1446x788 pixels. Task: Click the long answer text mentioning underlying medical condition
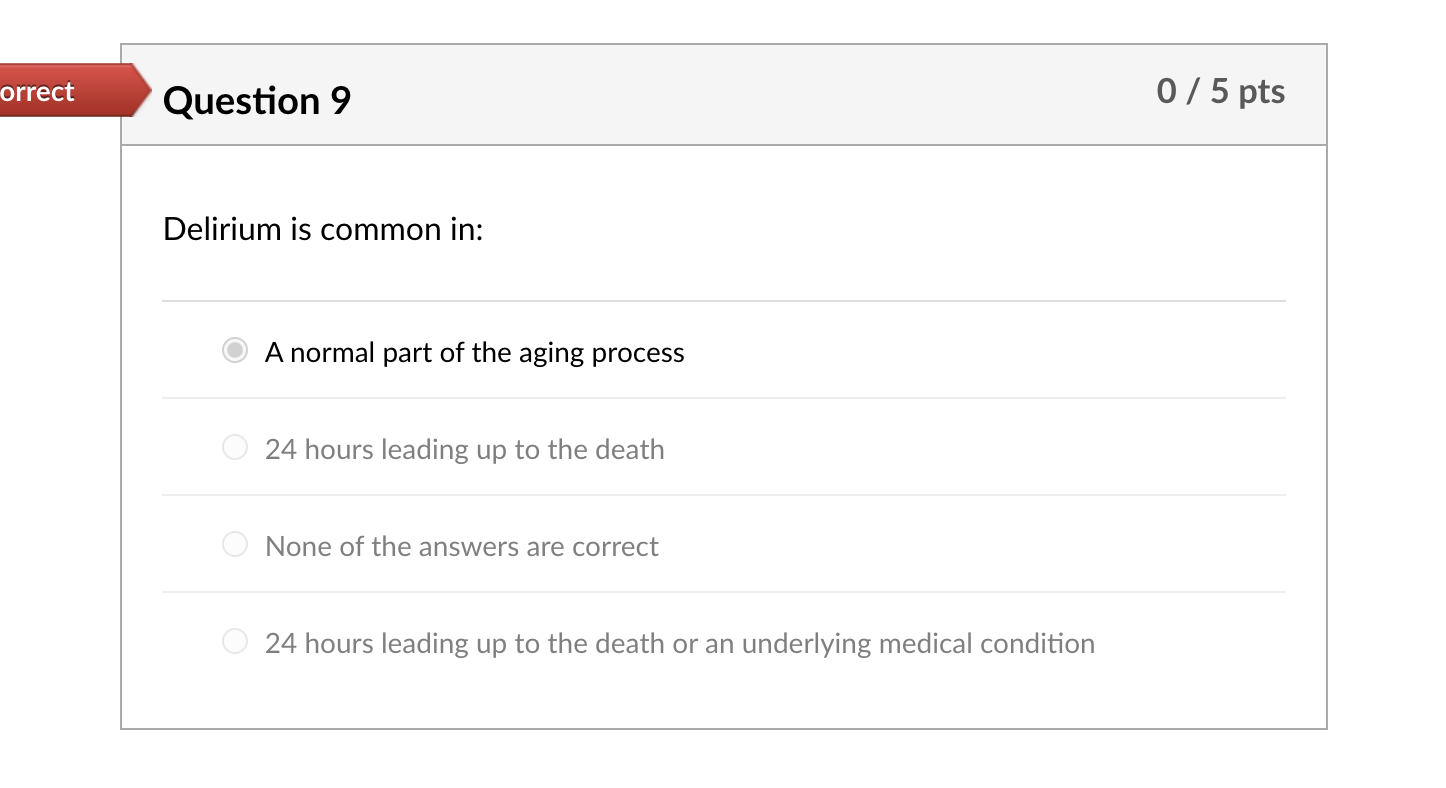(679, 643)
